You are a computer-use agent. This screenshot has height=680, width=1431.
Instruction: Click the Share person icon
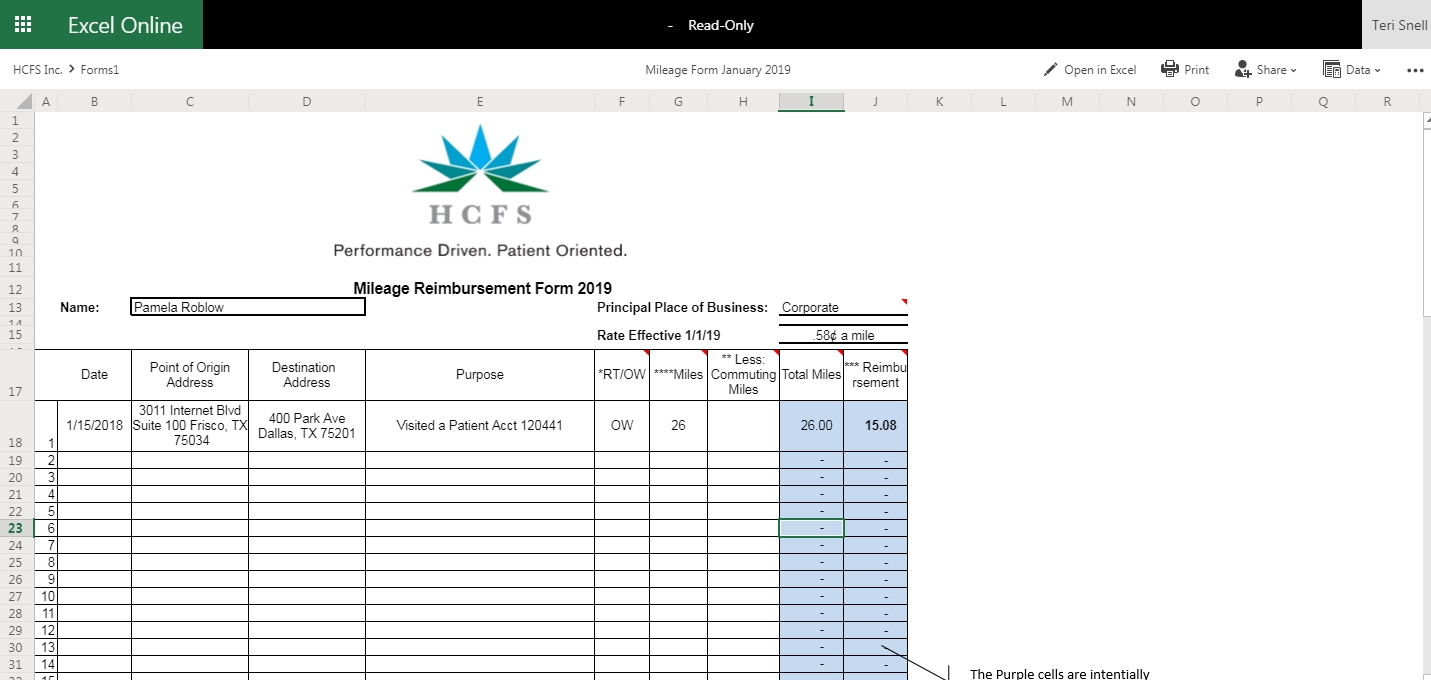click(x=1243, y=69)
